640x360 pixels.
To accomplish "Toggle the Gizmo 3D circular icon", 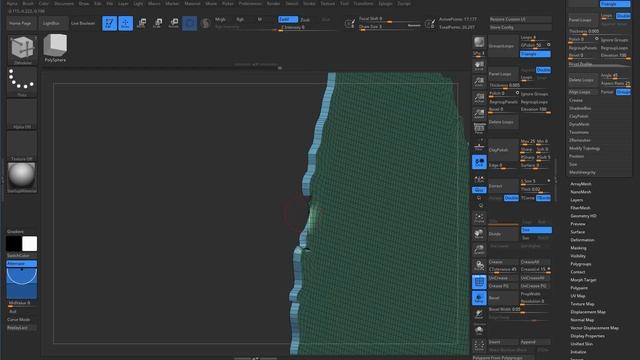I will click(x=189, y=23).
